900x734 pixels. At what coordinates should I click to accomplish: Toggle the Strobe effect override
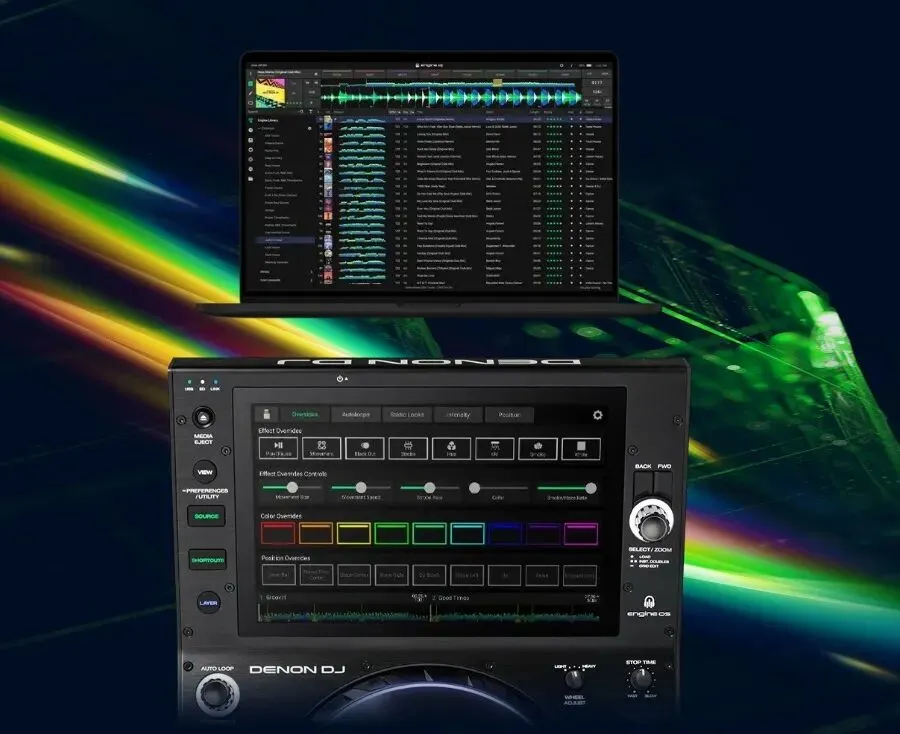pos(408,448)
